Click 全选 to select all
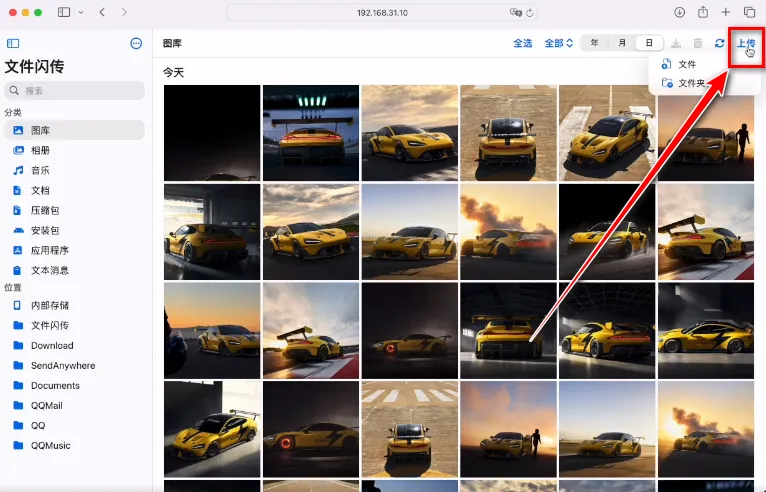This screenshot has width=766, height=492. coord(522,44)
